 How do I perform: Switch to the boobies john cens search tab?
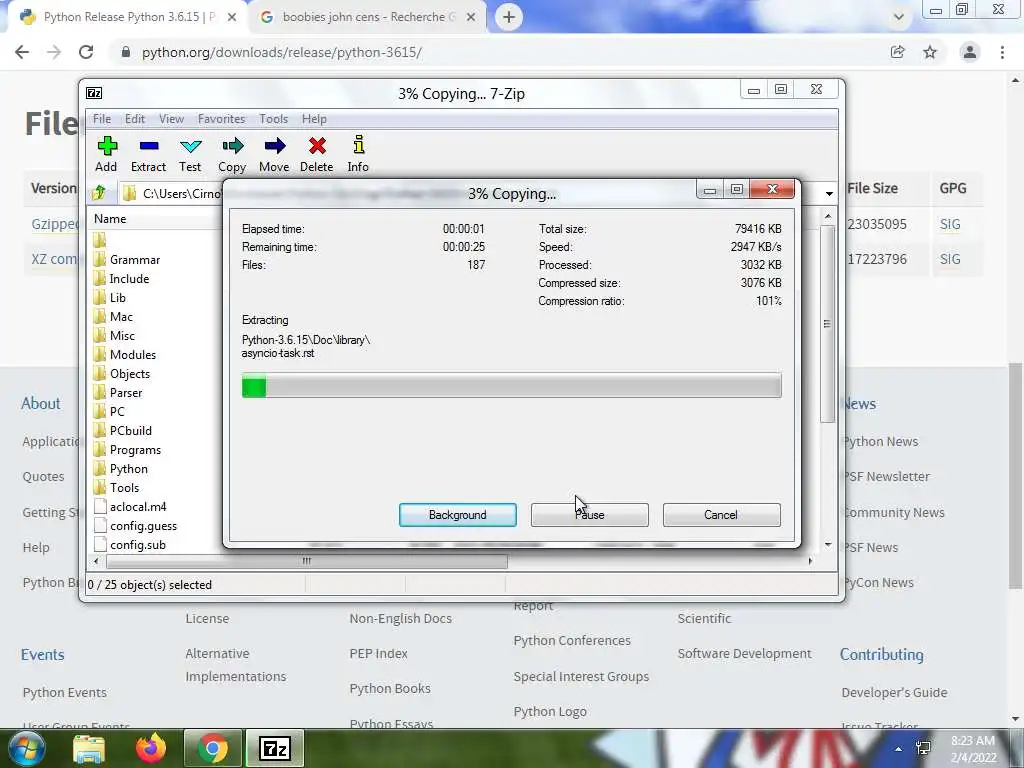(x=368, y=17)
